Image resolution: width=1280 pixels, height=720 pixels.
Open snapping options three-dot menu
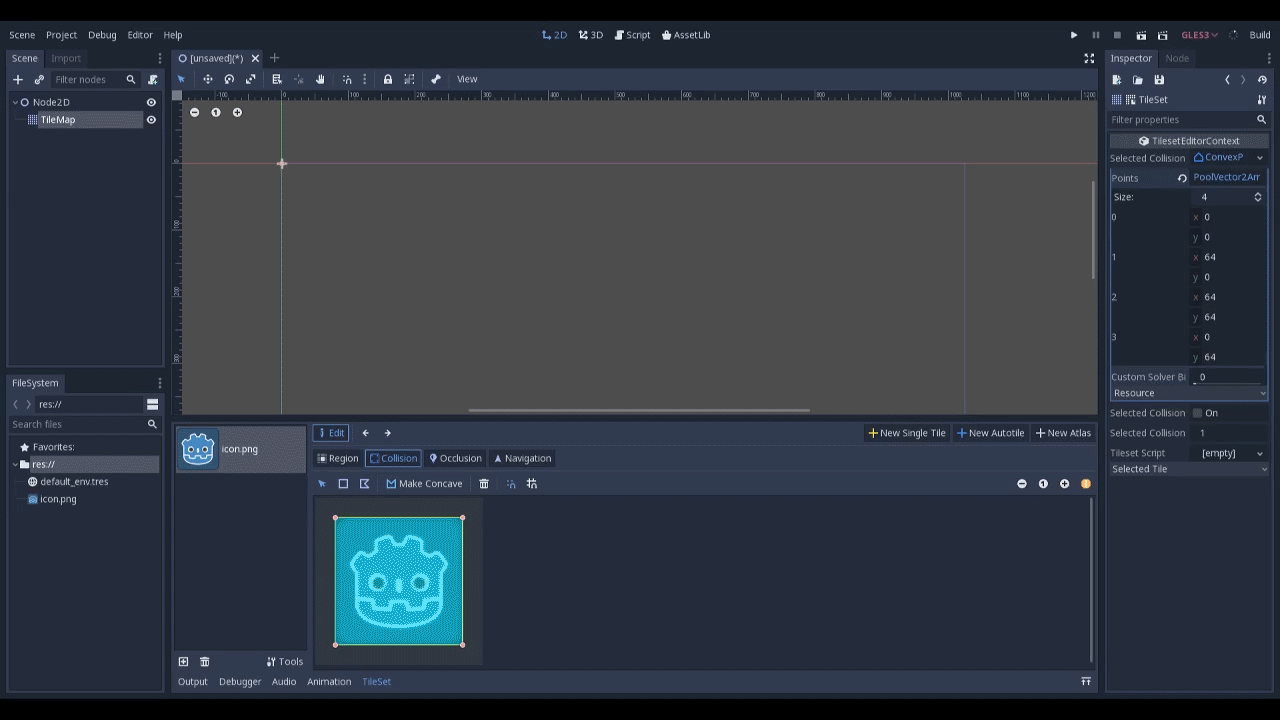[x=364, y=79]
